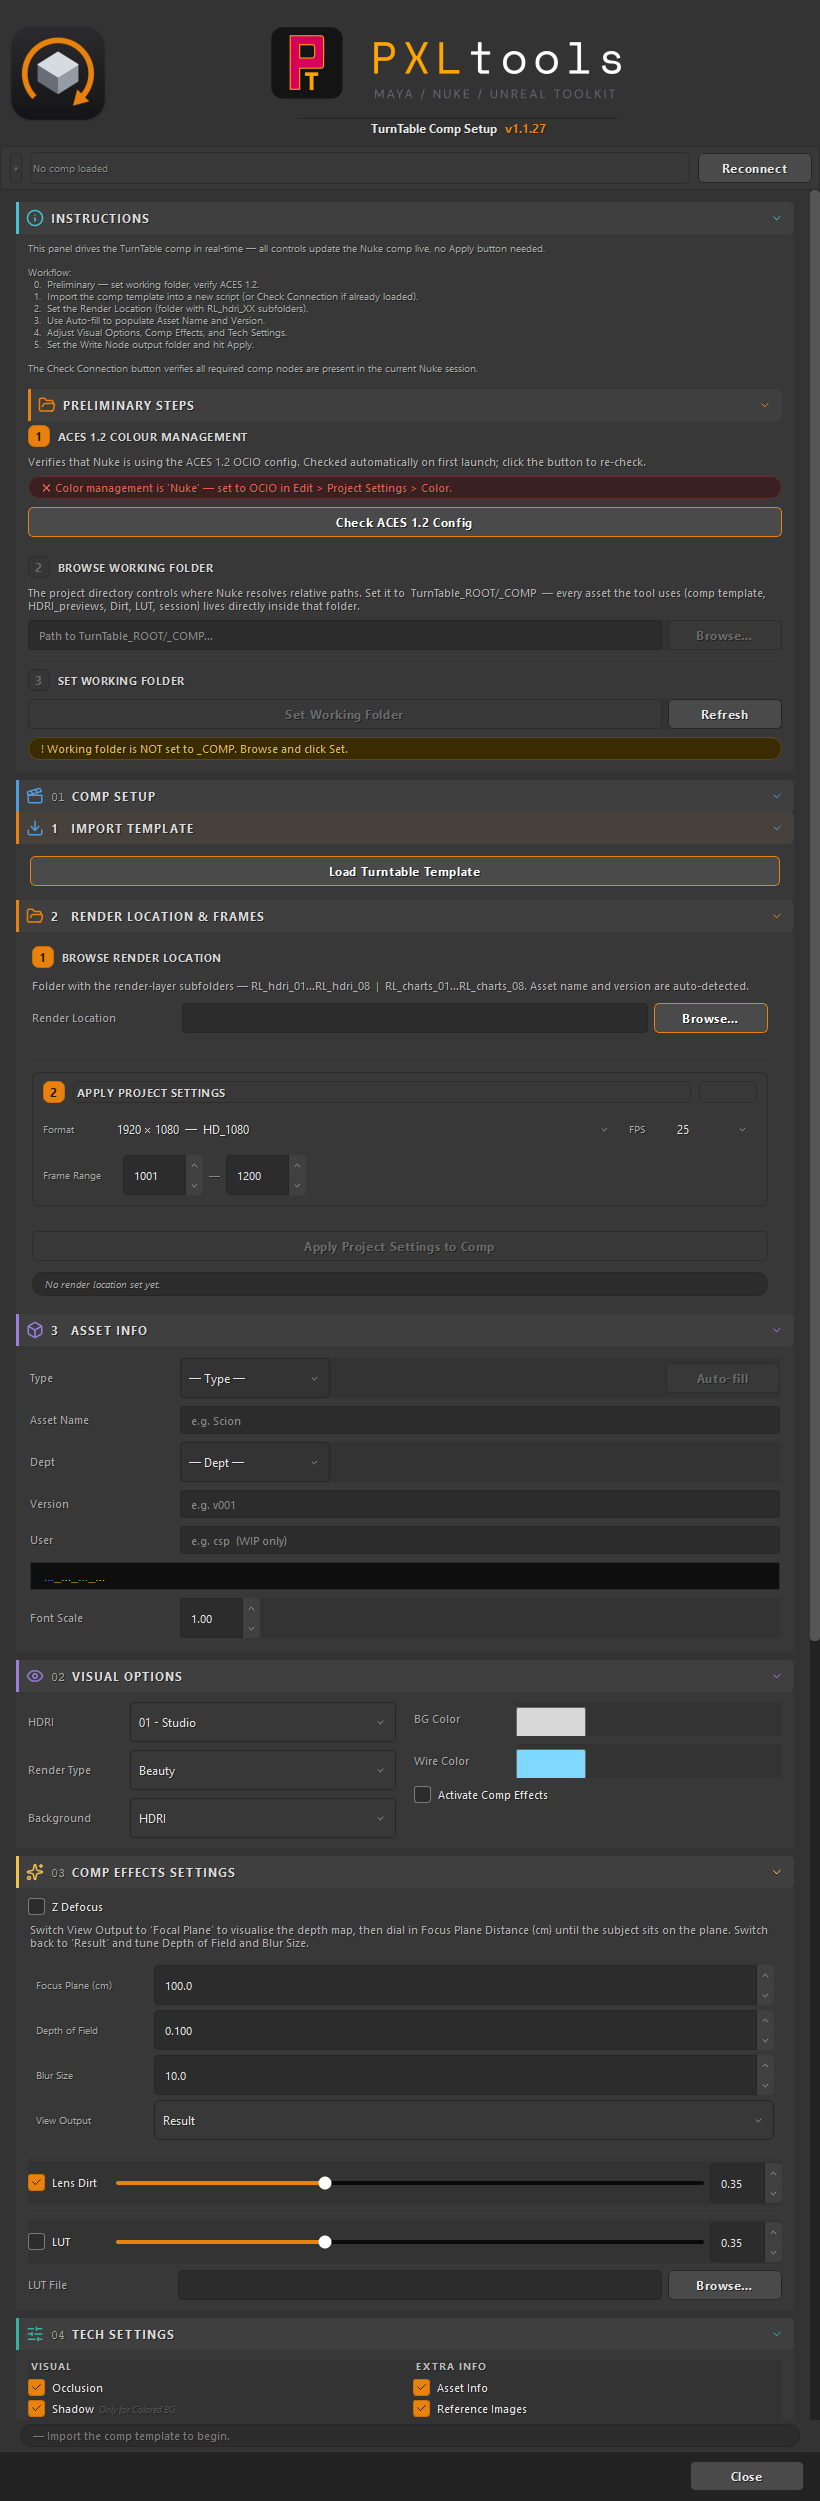
Task: Click the Wire Color blue swatch
Action: tap(550, 1763)
